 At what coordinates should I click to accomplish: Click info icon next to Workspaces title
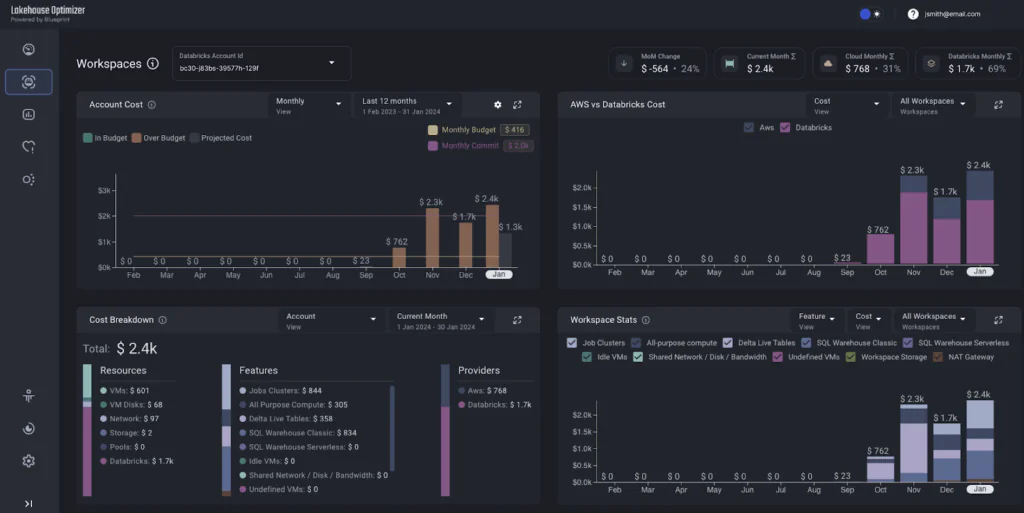tap(153, 64)
